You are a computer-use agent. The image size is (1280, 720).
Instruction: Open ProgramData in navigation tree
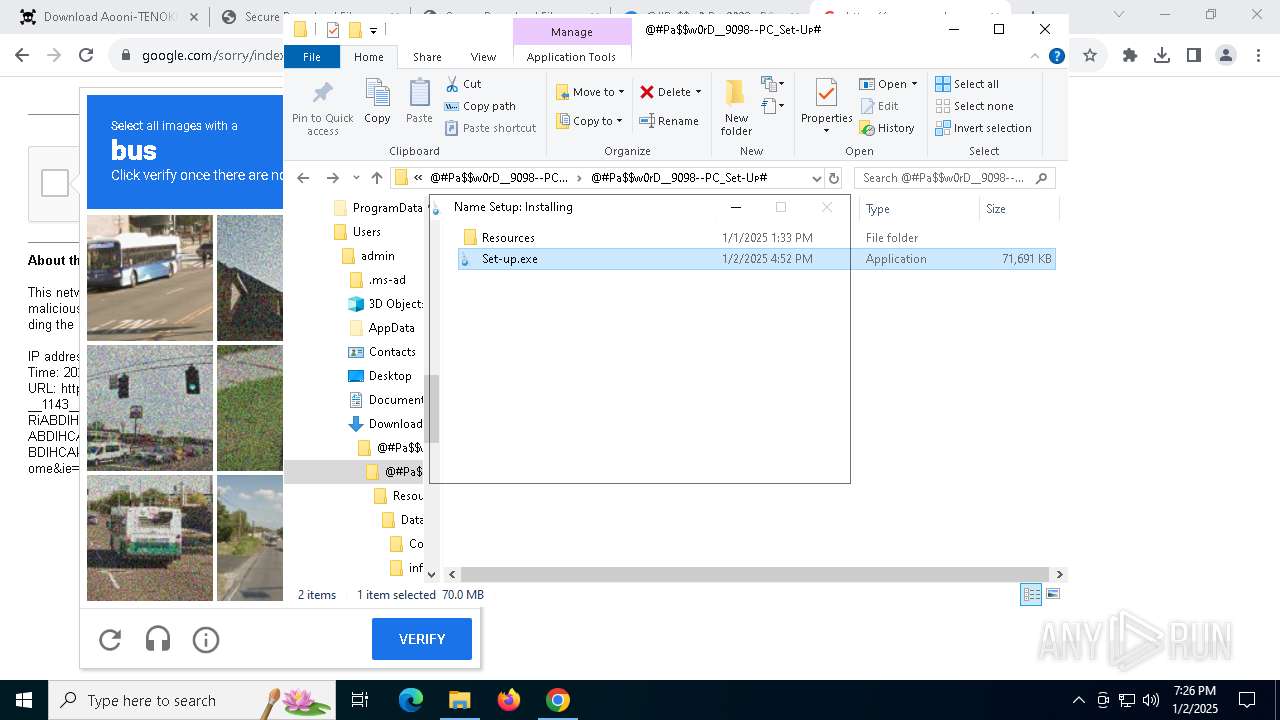pos(377,208)
